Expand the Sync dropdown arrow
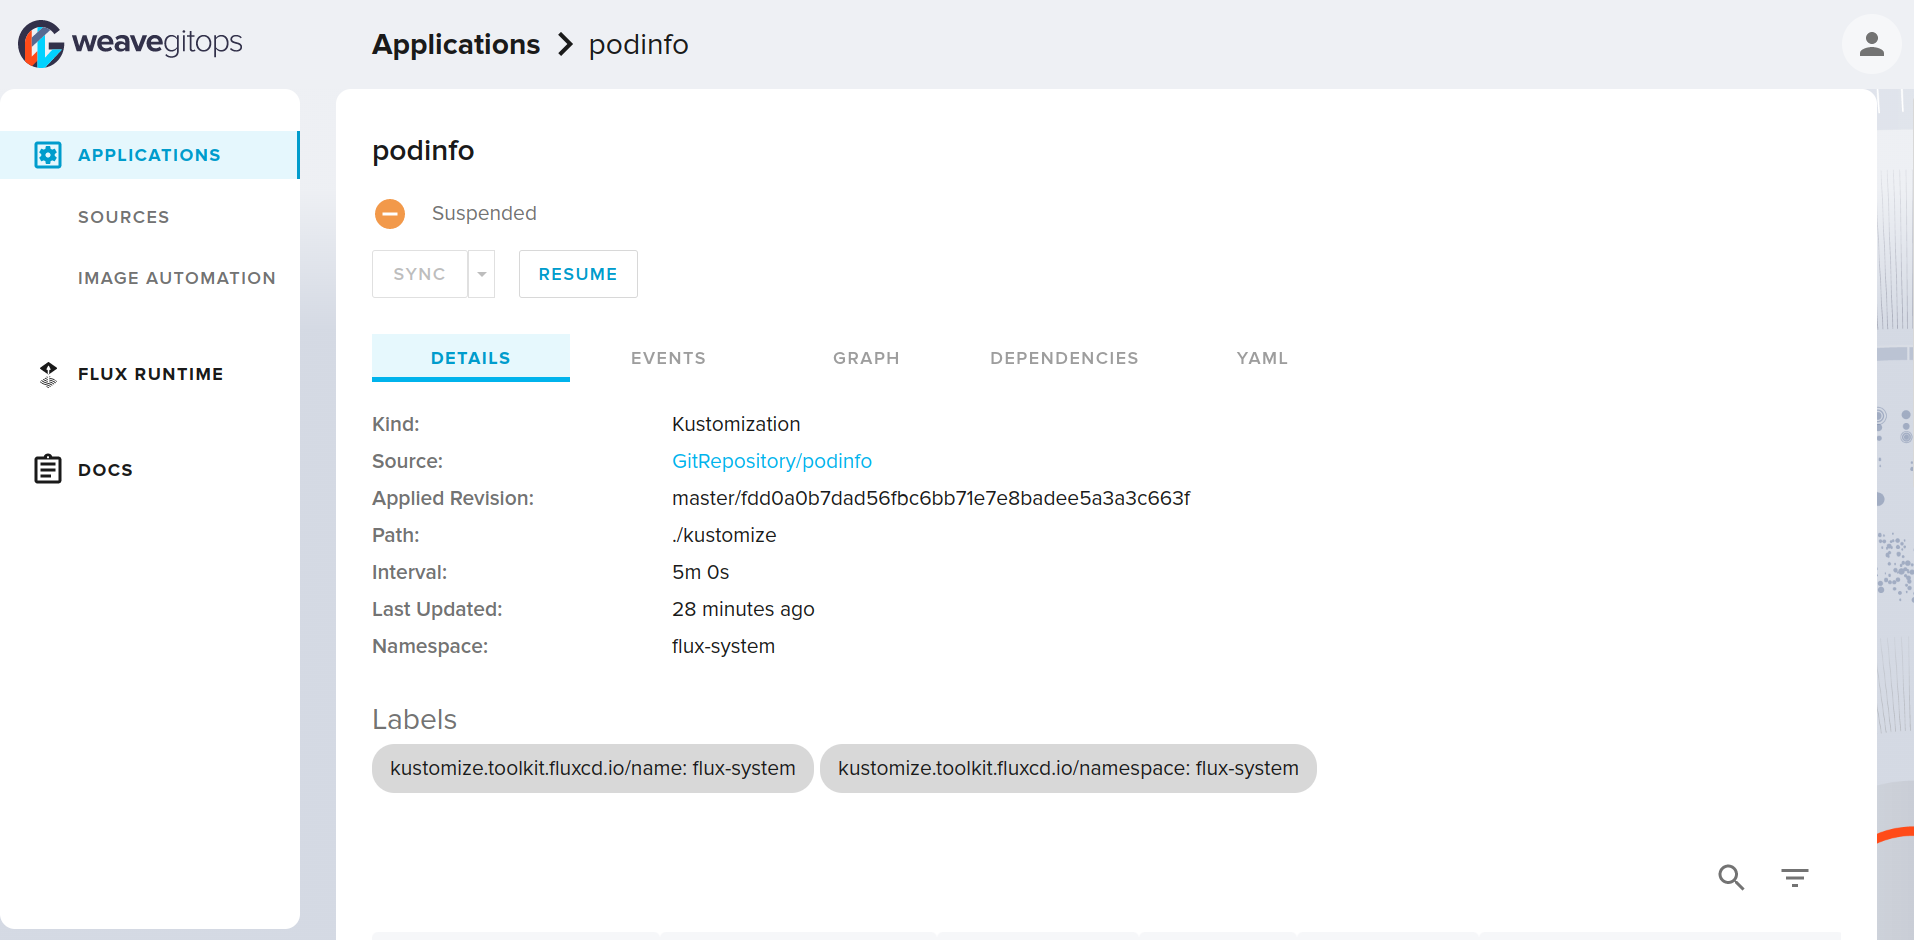The height and width of the screenshot is (940, 1914). pyautogui.click(x=482, y=274)
